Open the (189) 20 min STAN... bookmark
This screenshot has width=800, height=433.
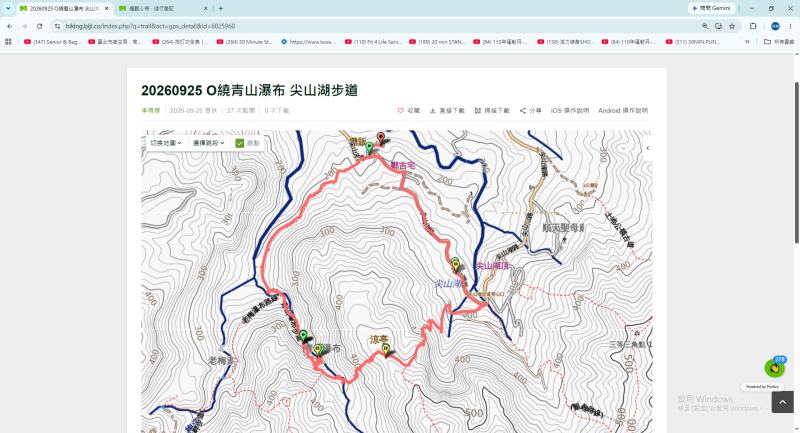click(x=437, y=42)
